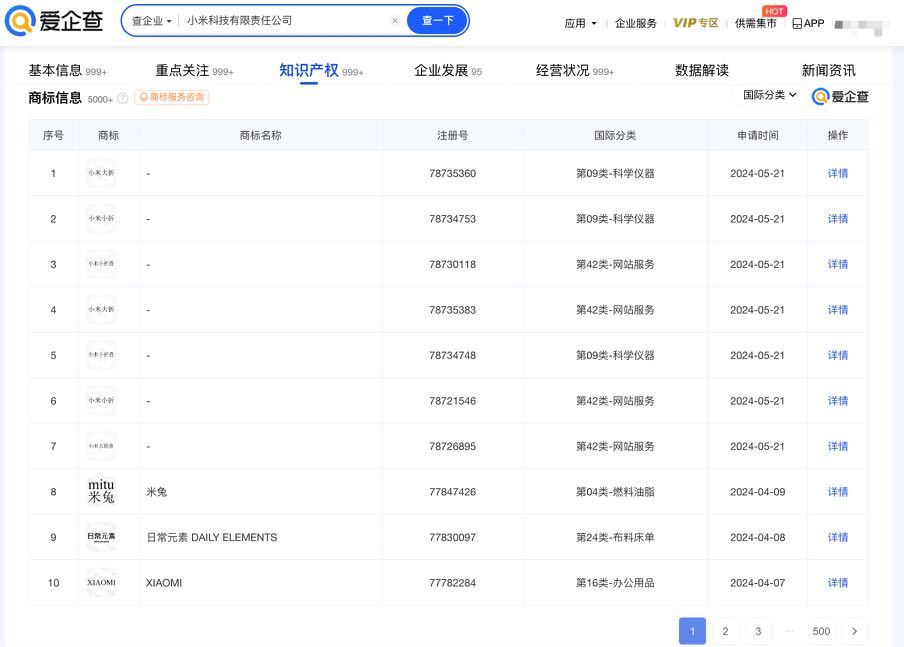Screen dimensions: 904x647
Task: Open the APP download icon link
Action: click(808, 23)
